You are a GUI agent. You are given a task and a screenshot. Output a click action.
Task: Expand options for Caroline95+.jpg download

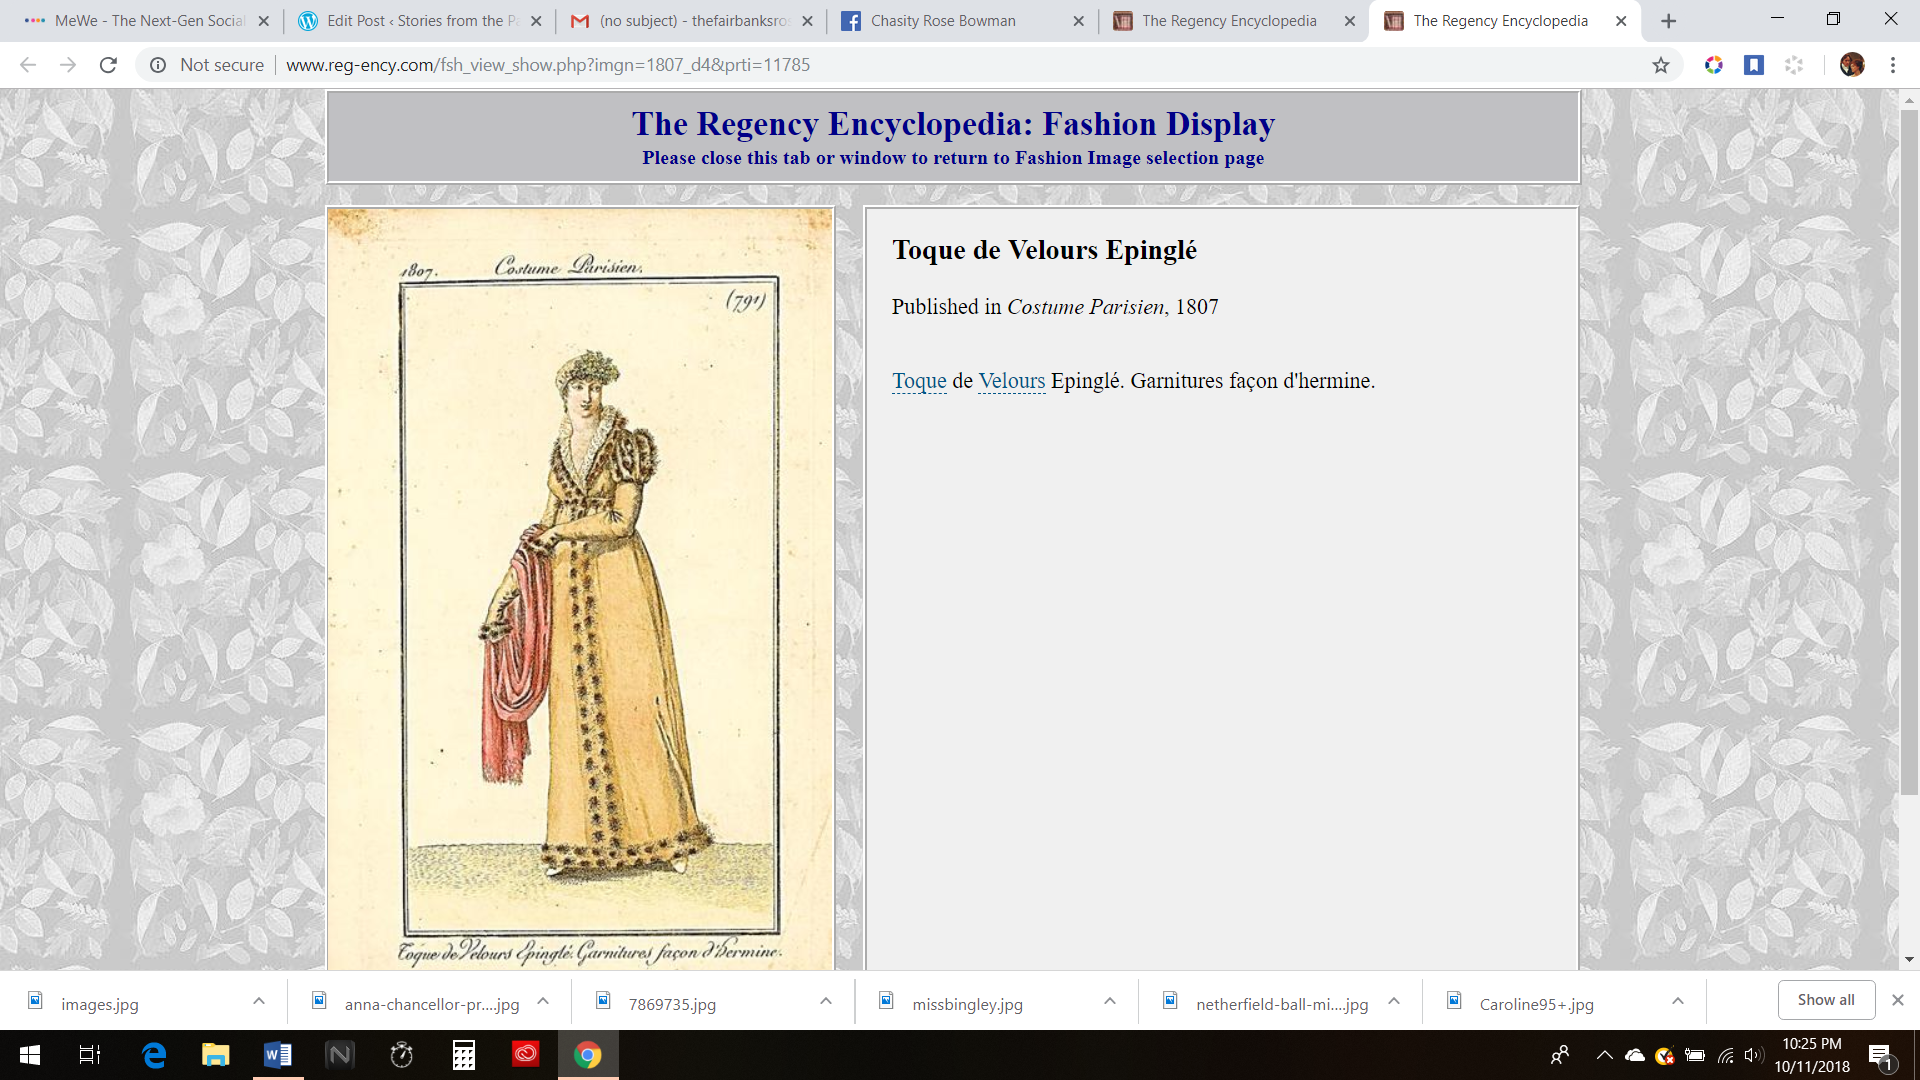point(1678,1001)
